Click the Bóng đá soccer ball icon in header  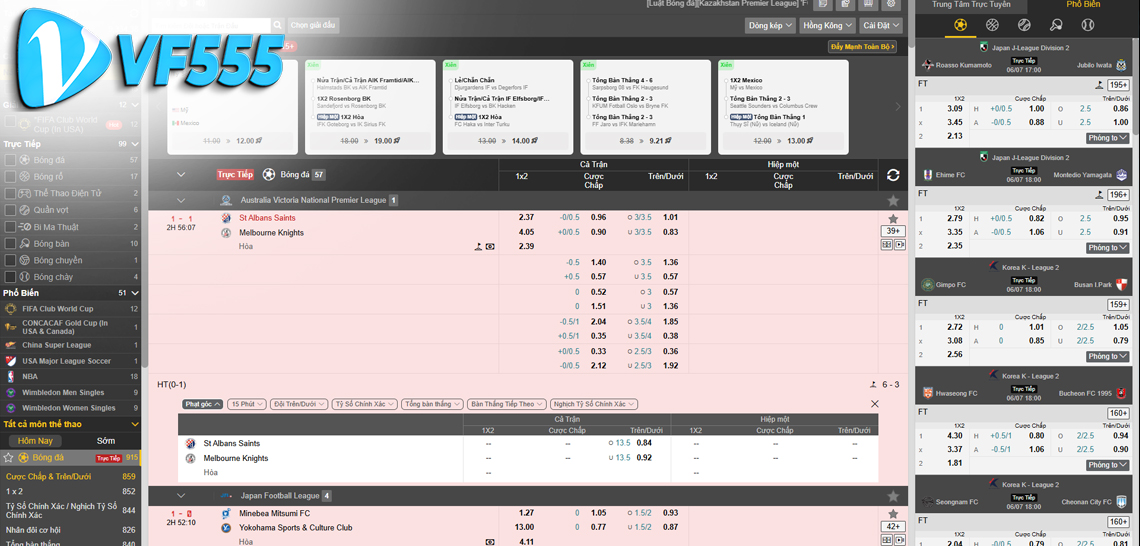pyautogui.click(x=269, y=174)
